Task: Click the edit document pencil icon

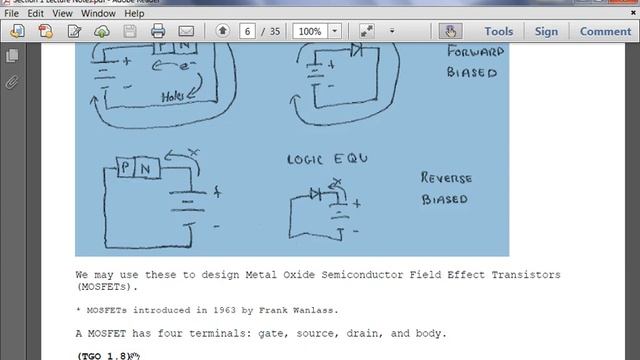Action: [x=74, y=31]
